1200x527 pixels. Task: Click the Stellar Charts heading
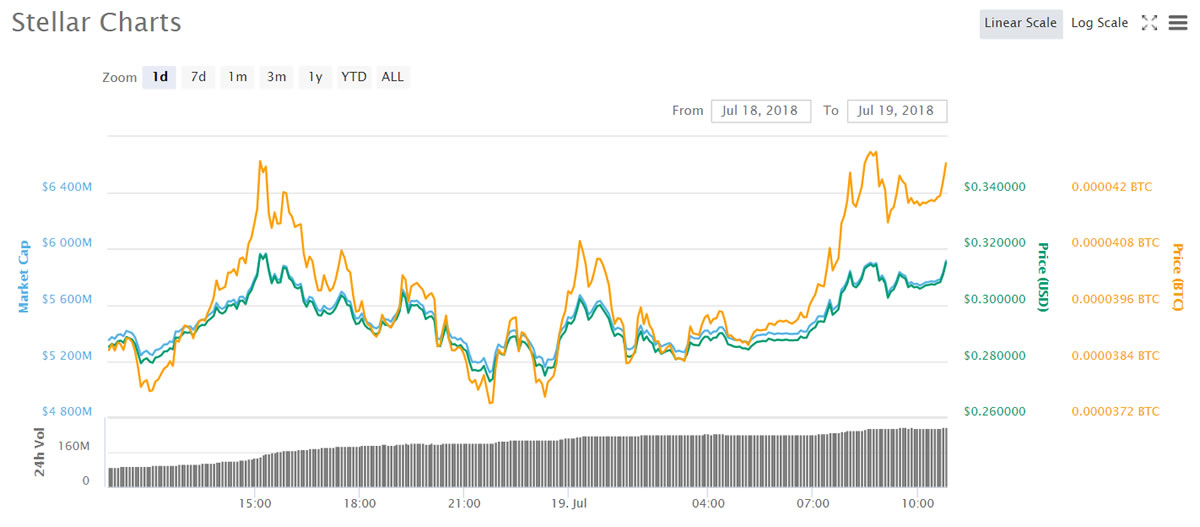click(x=97, y=22)
